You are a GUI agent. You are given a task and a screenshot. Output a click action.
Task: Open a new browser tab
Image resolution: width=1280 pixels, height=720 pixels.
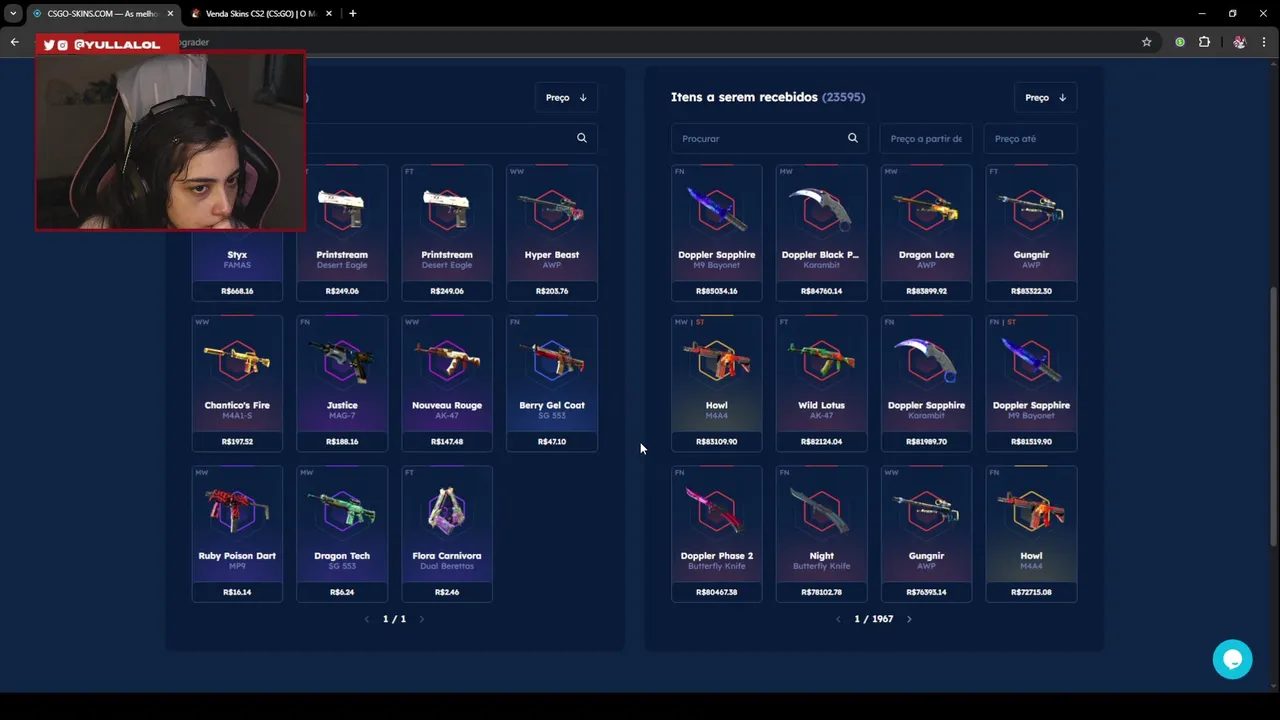[x=352, y=13]
